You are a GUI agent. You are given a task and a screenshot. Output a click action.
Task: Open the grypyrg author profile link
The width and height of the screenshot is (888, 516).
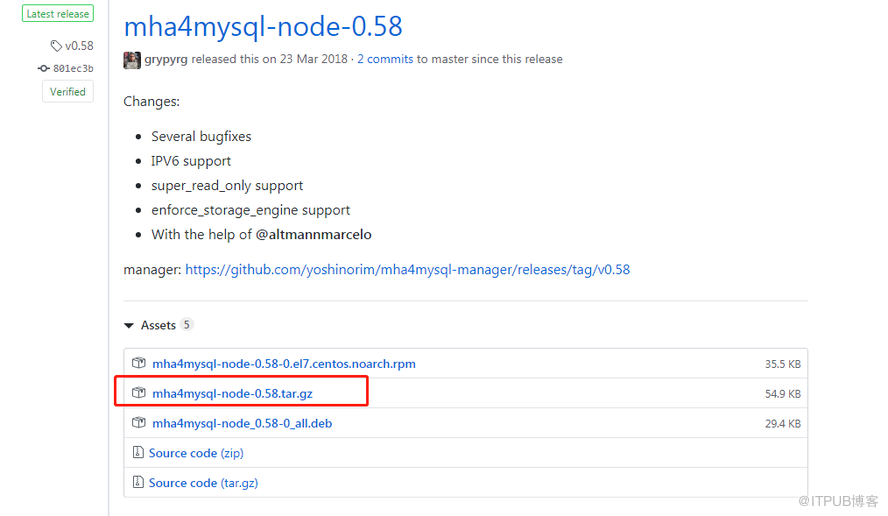166,59
